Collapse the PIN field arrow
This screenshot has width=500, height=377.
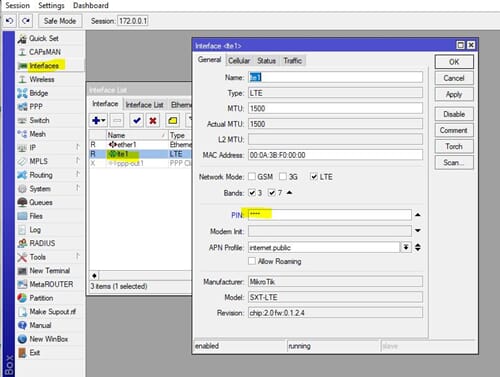pyautogui.click(x=418, y=215)
